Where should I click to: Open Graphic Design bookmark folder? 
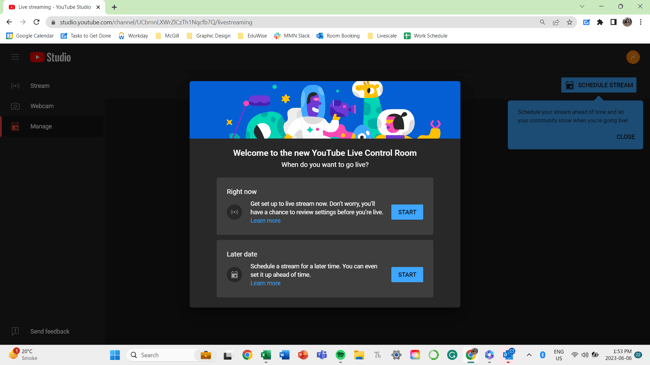click(209, 36)
